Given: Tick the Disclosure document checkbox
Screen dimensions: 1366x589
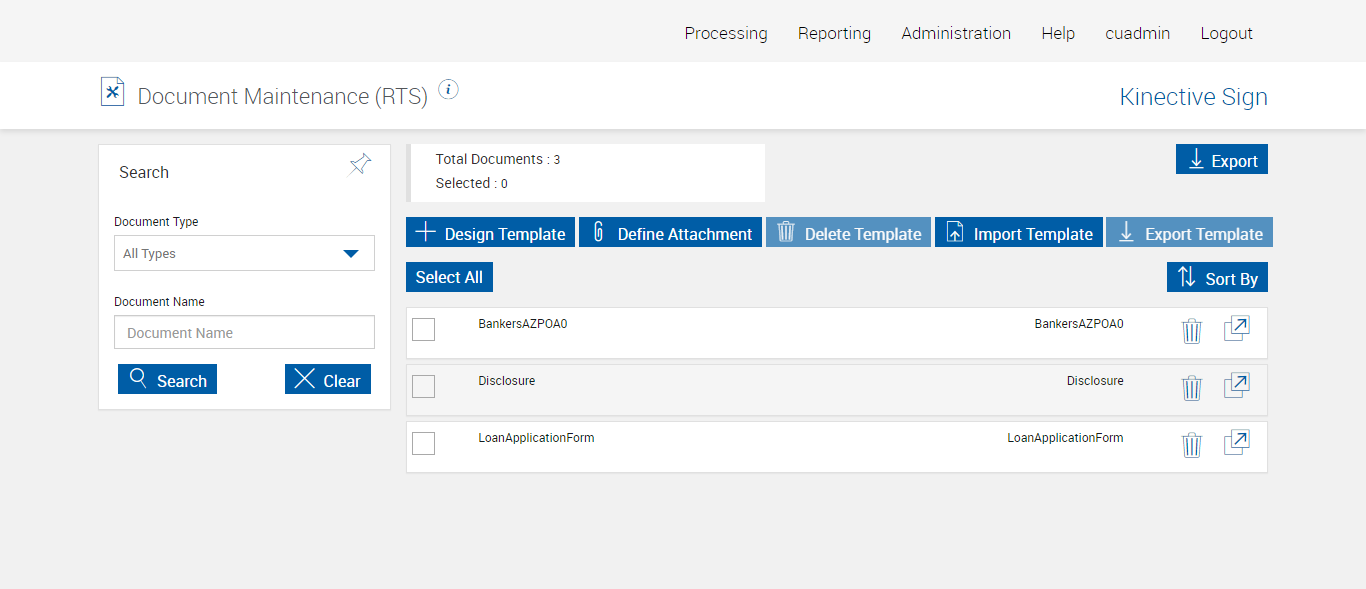Looking at the screenshot, I should tap(424, 386).
